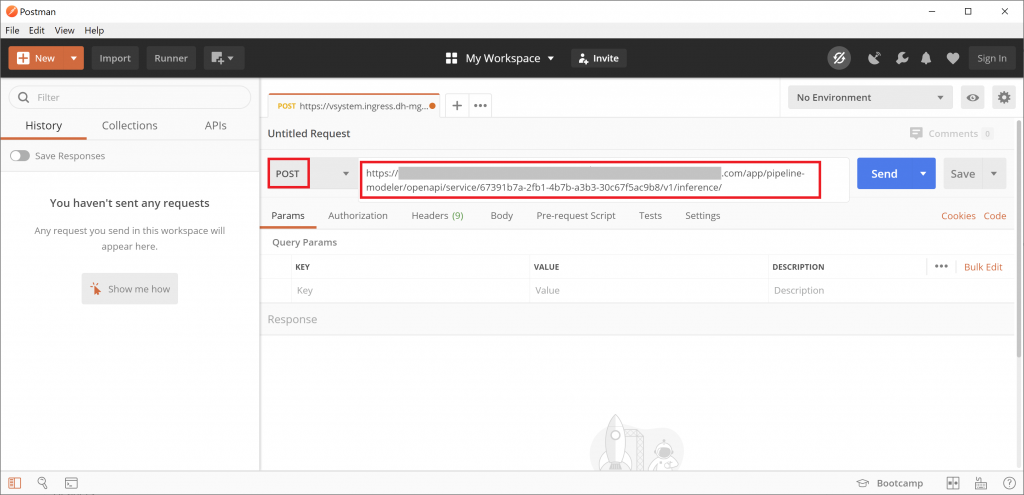Open the View menu
This screenshot has width=1024, height=495.
pos(65,30)
